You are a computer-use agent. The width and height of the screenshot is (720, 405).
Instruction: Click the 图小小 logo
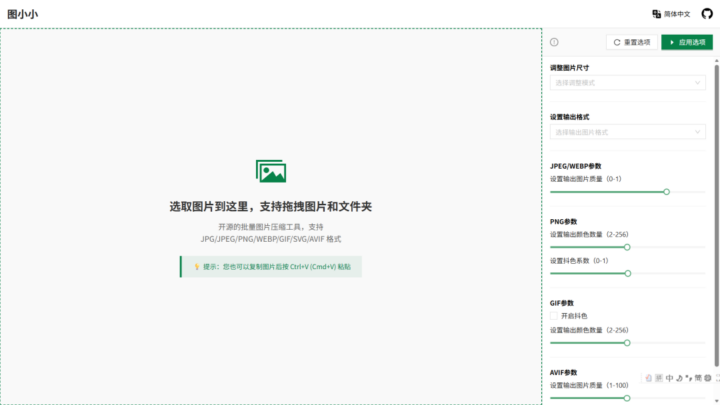(x=22, y=14)
